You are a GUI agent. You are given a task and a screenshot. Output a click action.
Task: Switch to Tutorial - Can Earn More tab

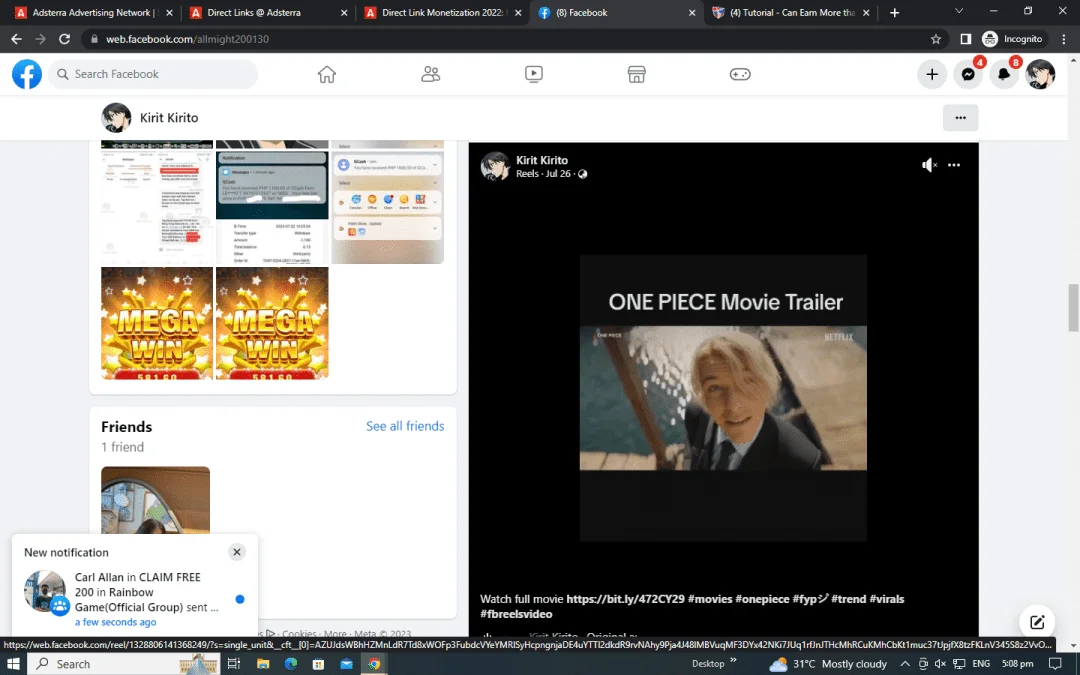[x=791, y=12]
